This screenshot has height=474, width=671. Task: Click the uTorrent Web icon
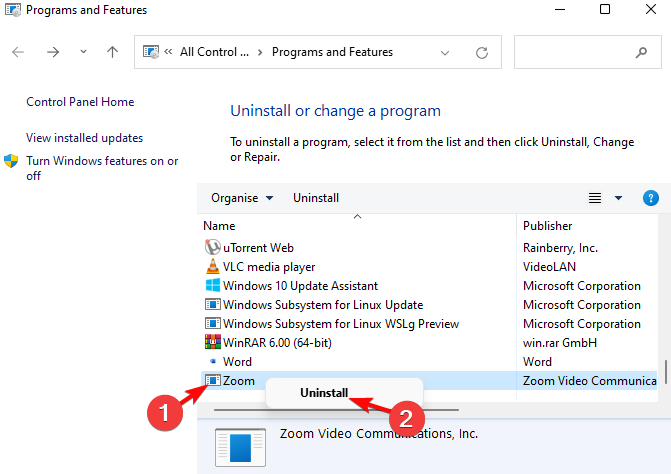pos(212,247)
